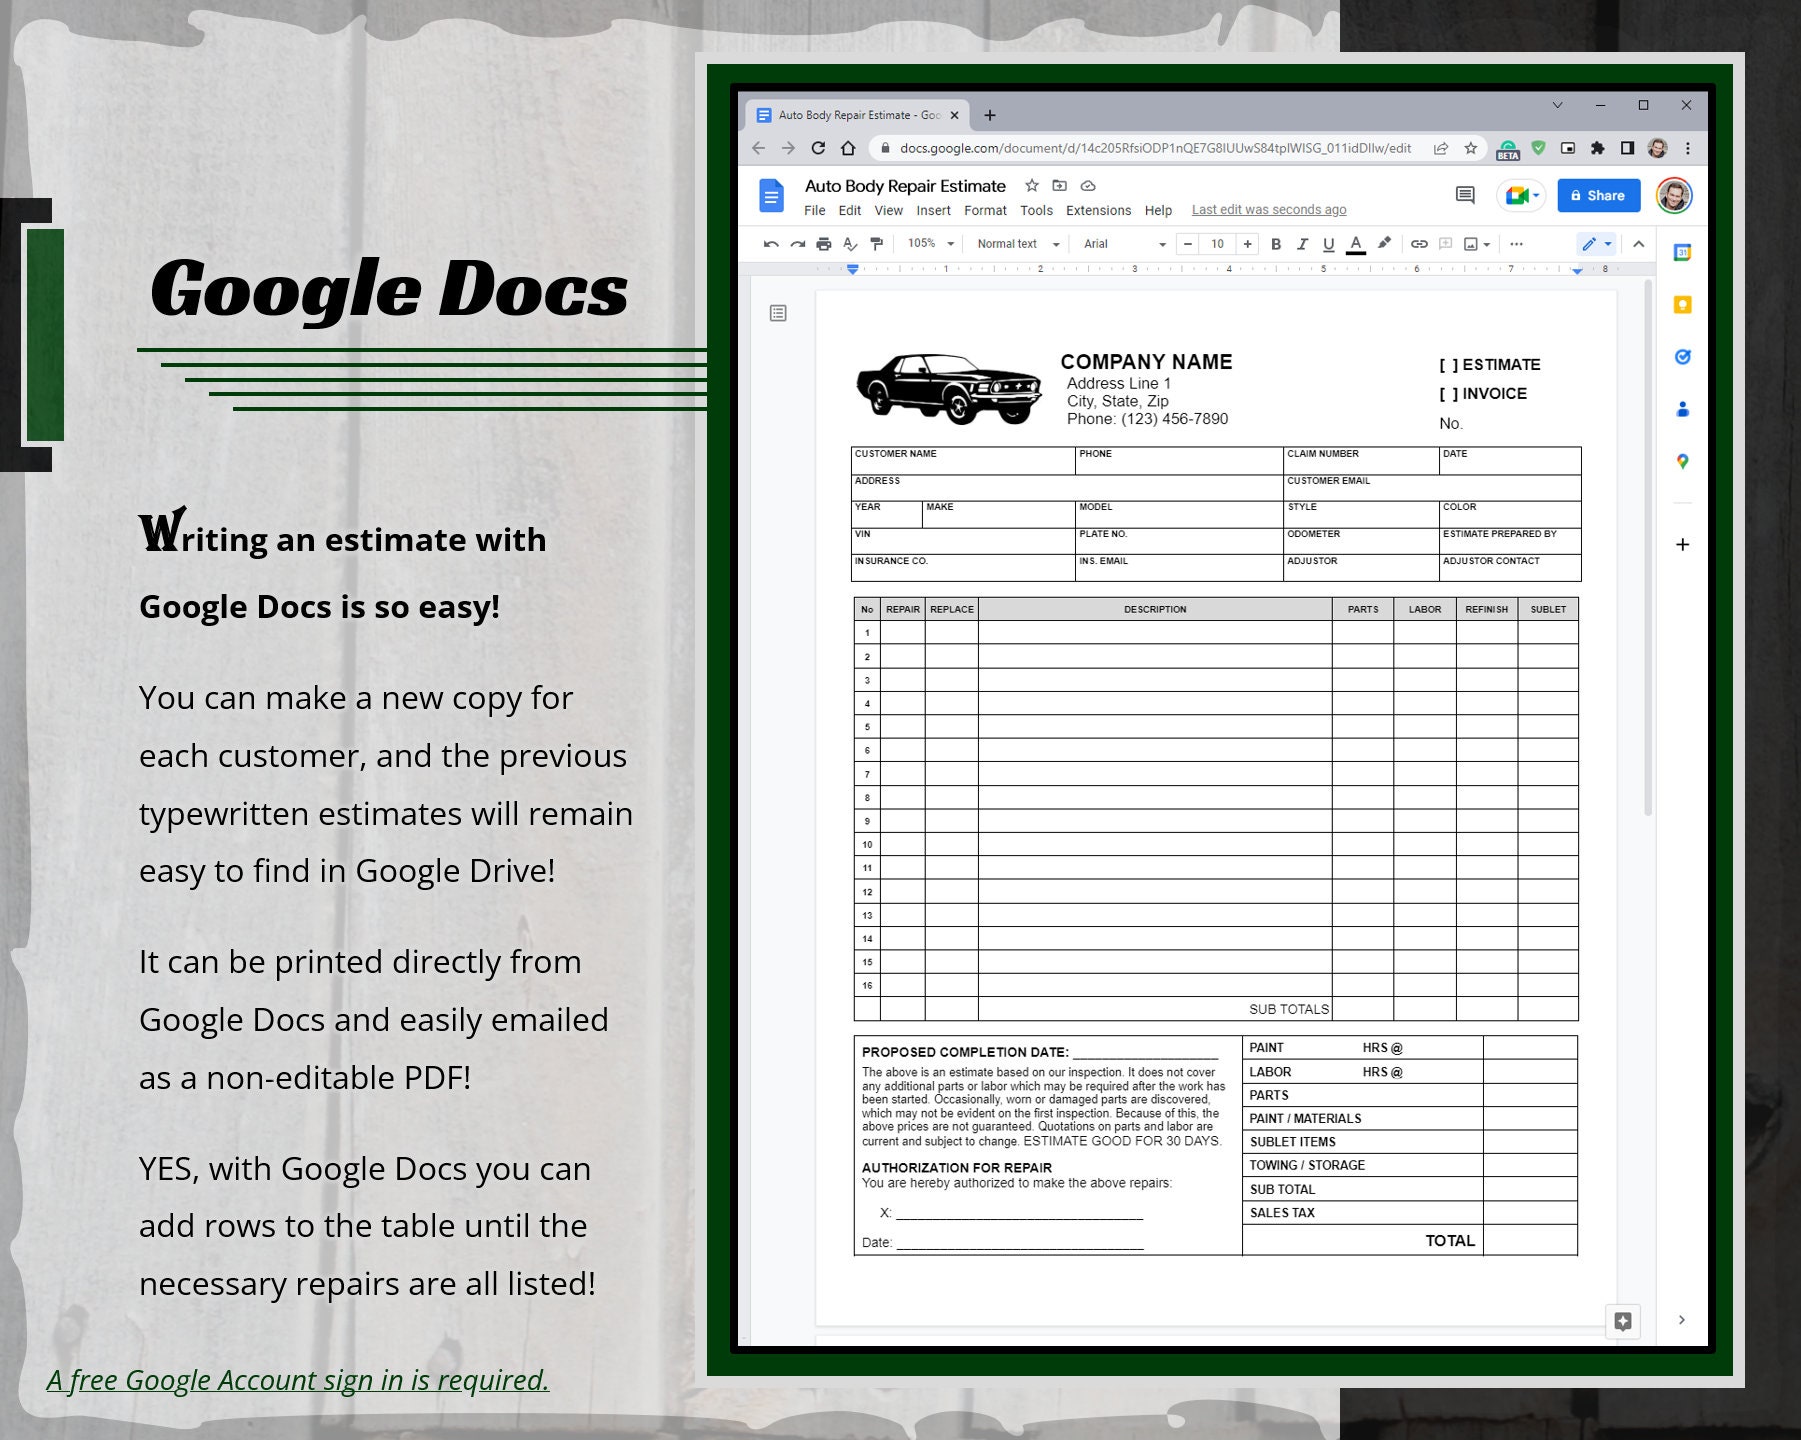Click the vertical document scrollbar

point(1648,547)
